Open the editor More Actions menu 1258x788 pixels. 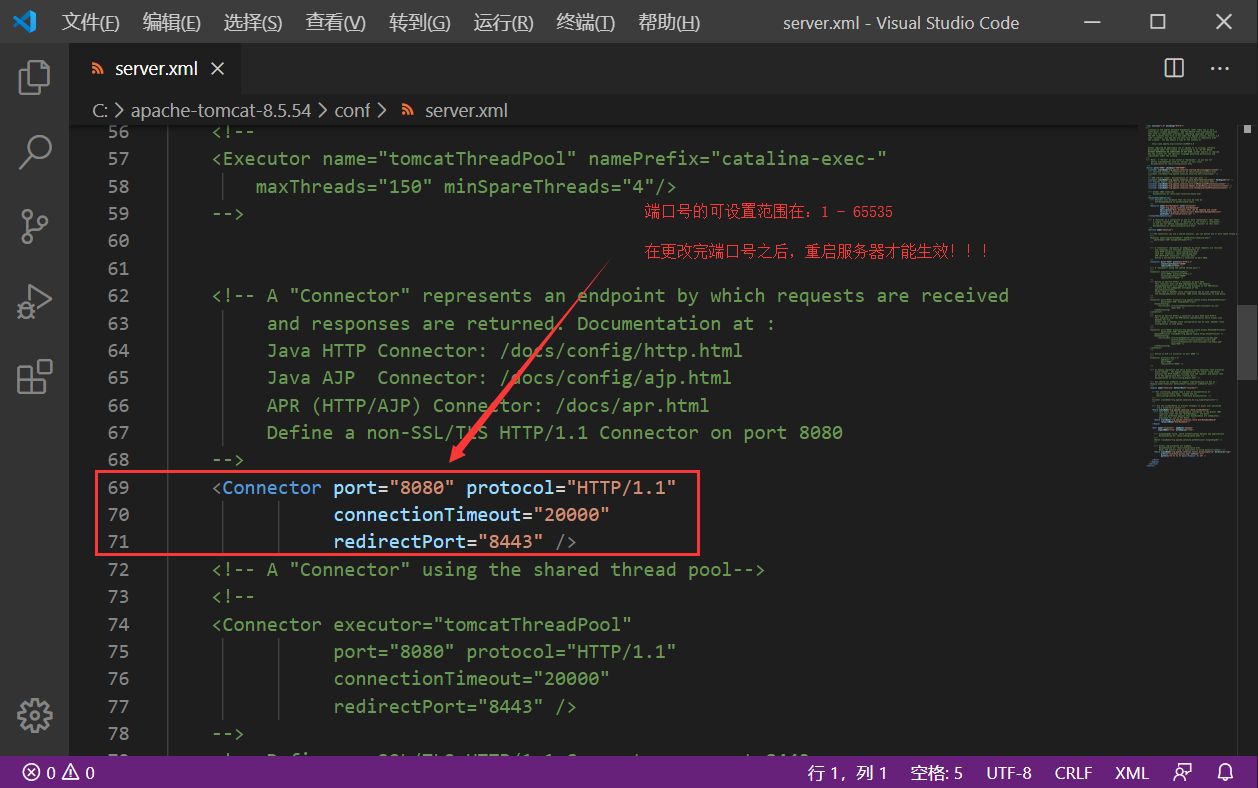(x=1219, y=68)
